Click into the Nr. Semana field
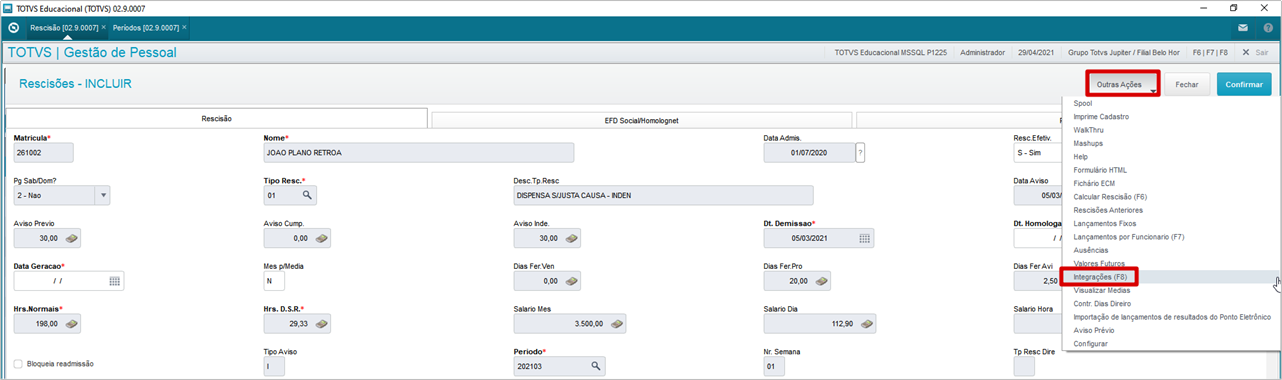Viewport: 1282px width, 380px height. (774, 367)
